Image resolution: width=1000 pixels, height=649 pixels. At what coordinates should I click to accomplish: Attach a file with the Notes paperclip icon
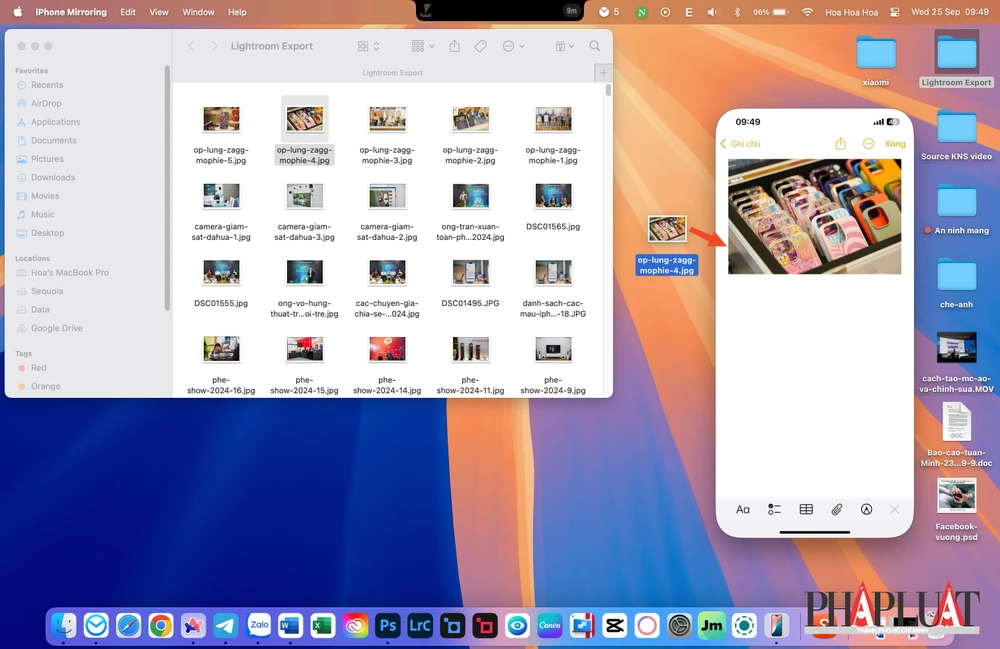coord(837,509)
